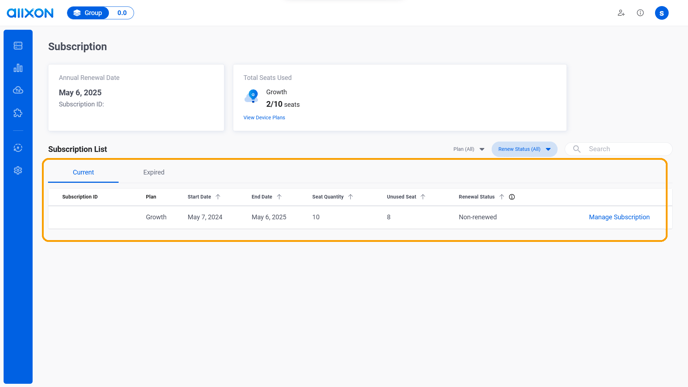Open the circular subscription sidebar icon
This screenshot has width=688, height=387.
(18, 148)
